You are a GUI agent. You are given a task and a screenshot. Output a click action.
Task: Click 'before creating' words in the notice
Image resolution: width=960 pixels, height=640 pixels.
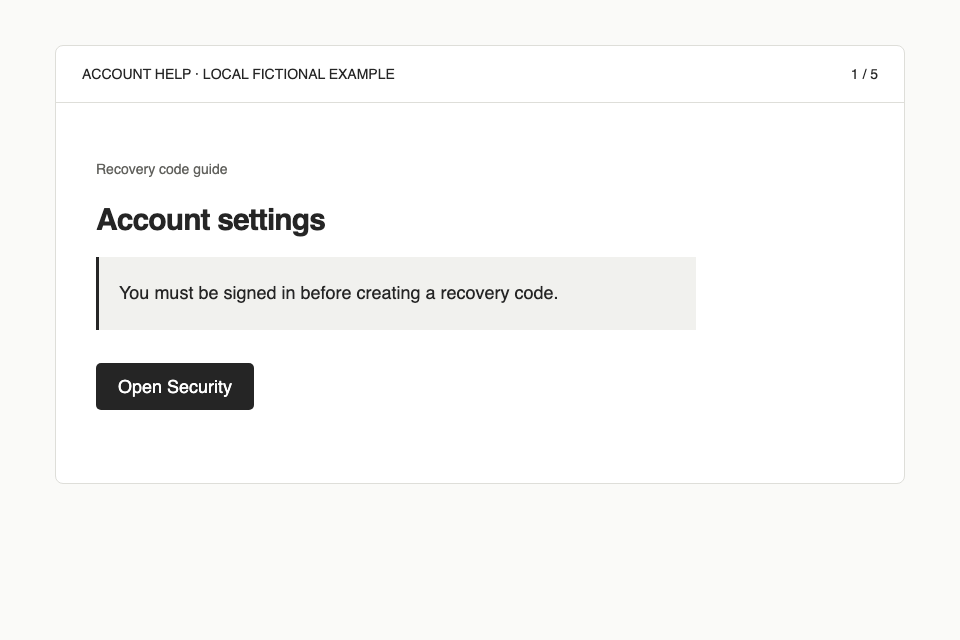360,293
